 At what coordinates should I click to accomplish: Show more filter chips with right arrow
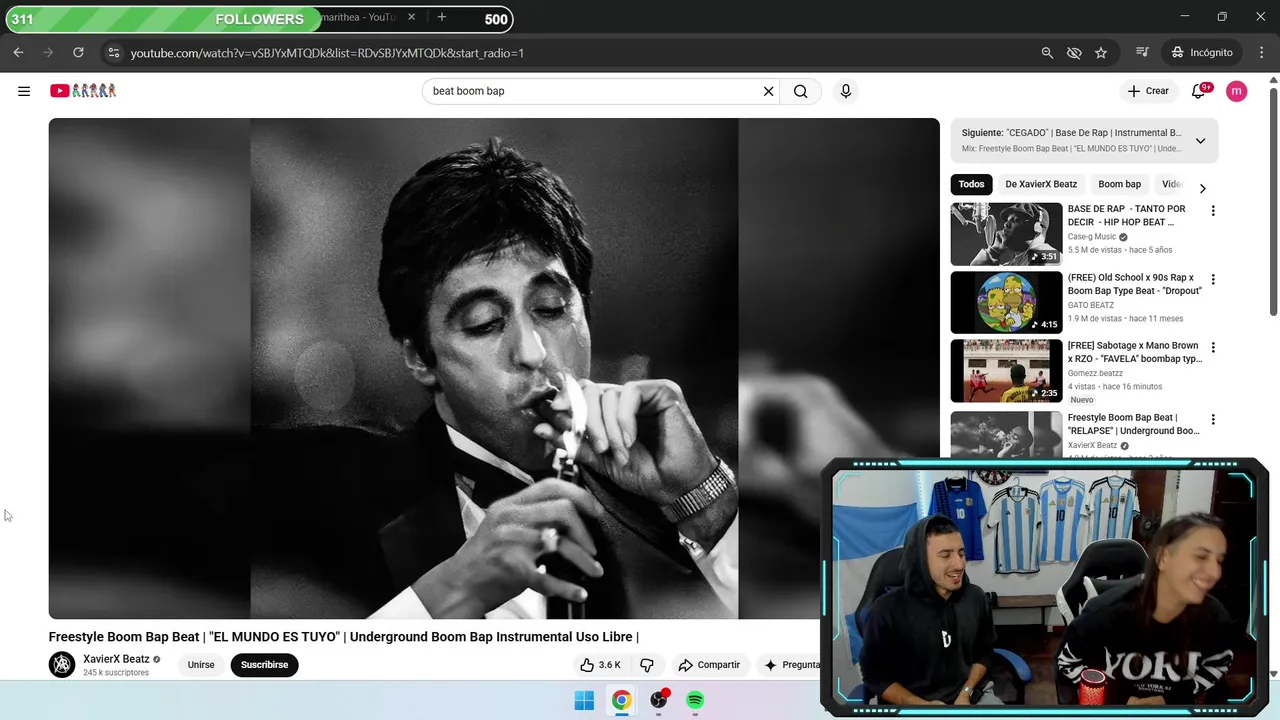[1202, 188]
